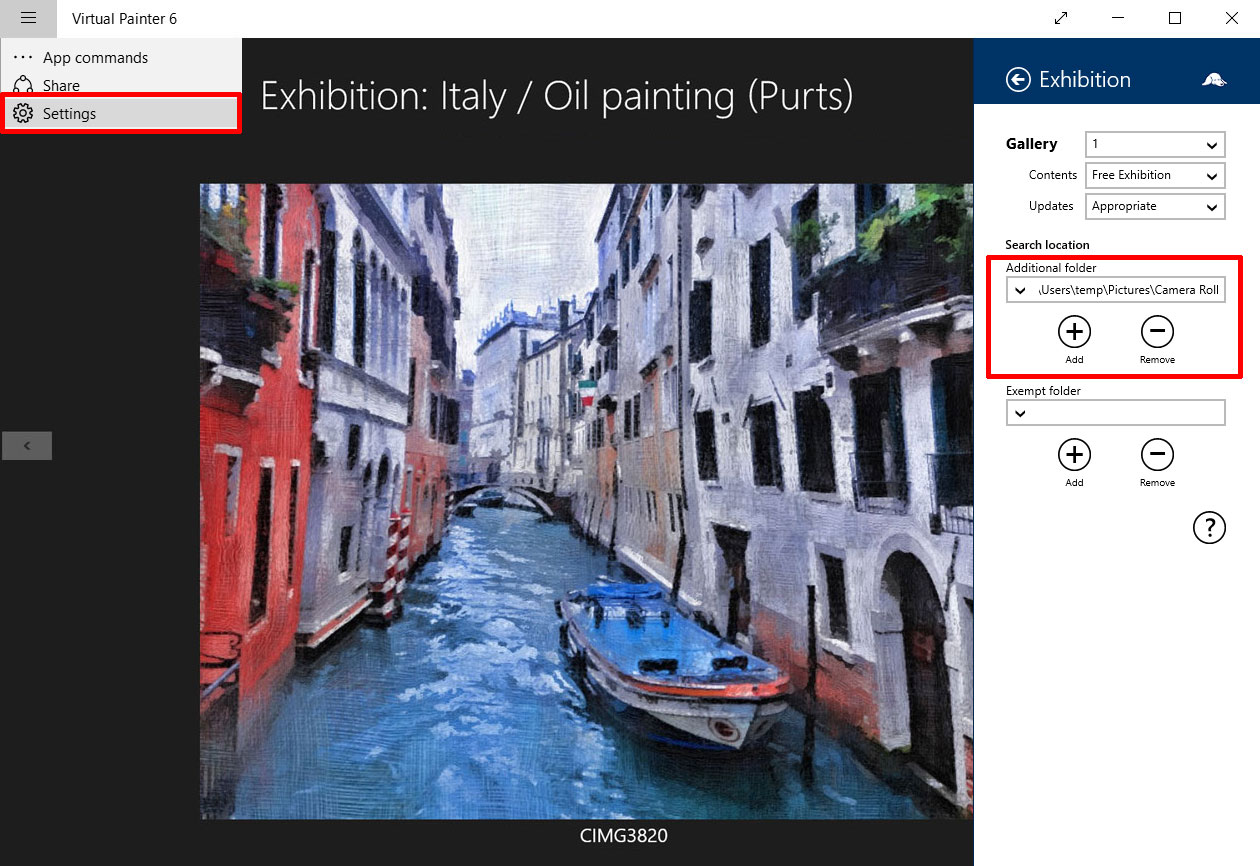Add an Exempt folder with plus icon
The height and width of the screenshot is (866, 1260).
point(1074,455)
